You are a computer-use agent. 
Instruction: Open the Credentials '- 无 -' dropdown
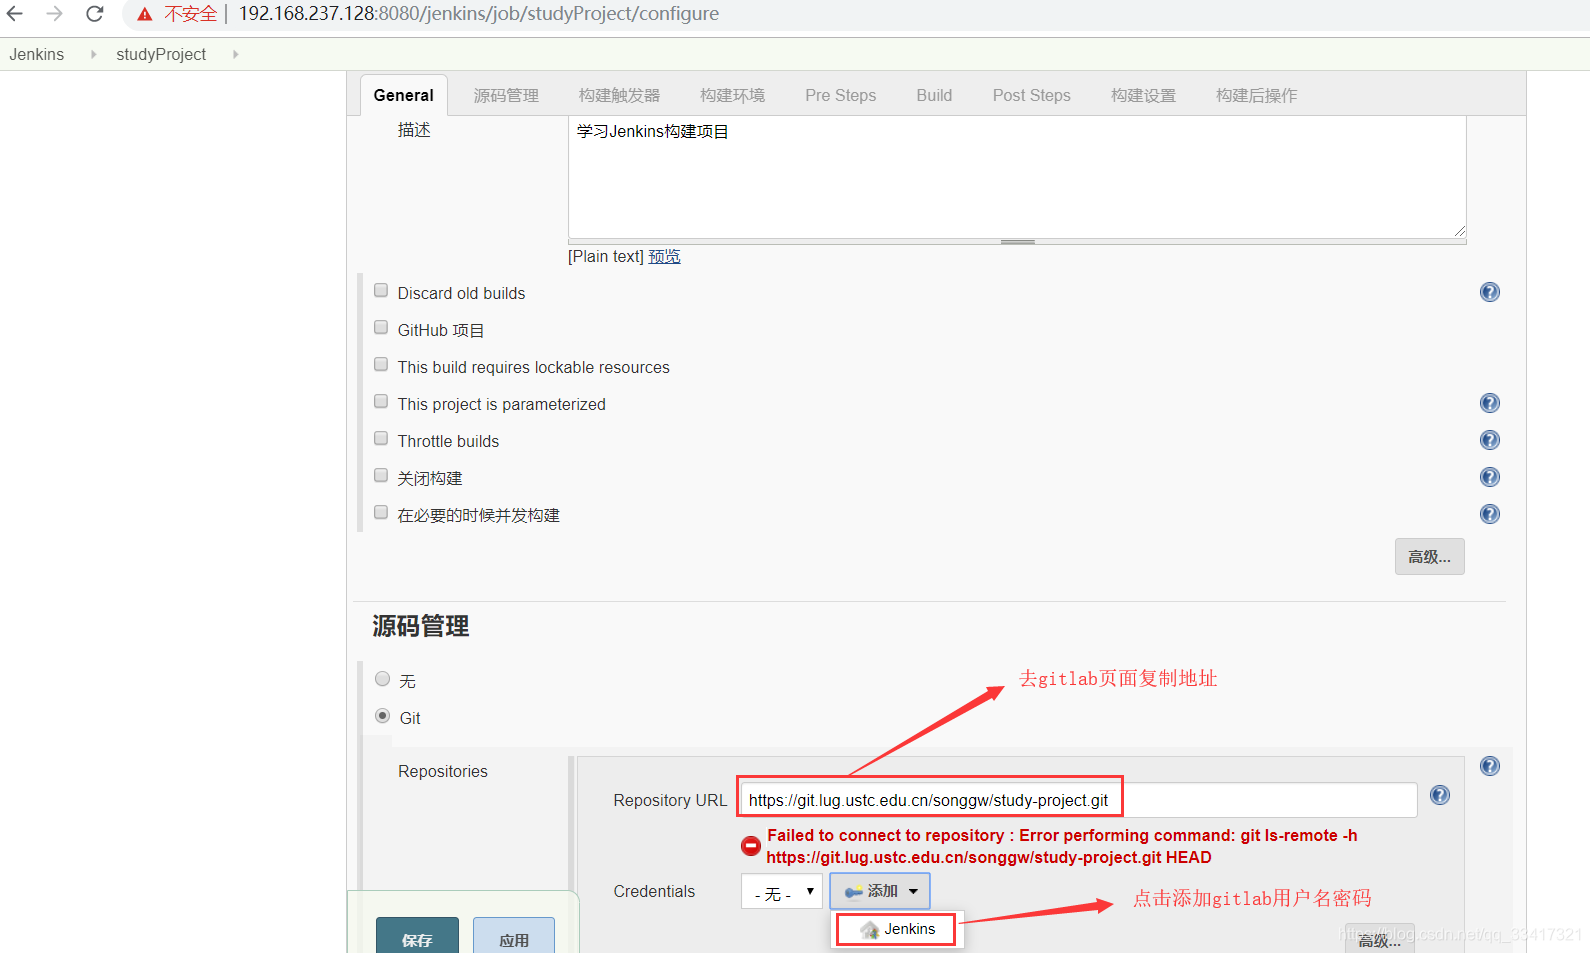[x=782, y=891]
